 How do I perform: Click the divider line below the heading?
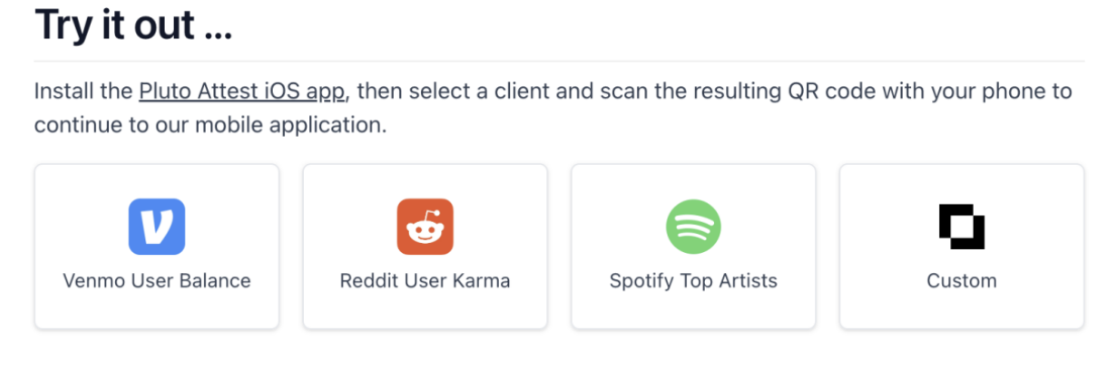[559, 61]
